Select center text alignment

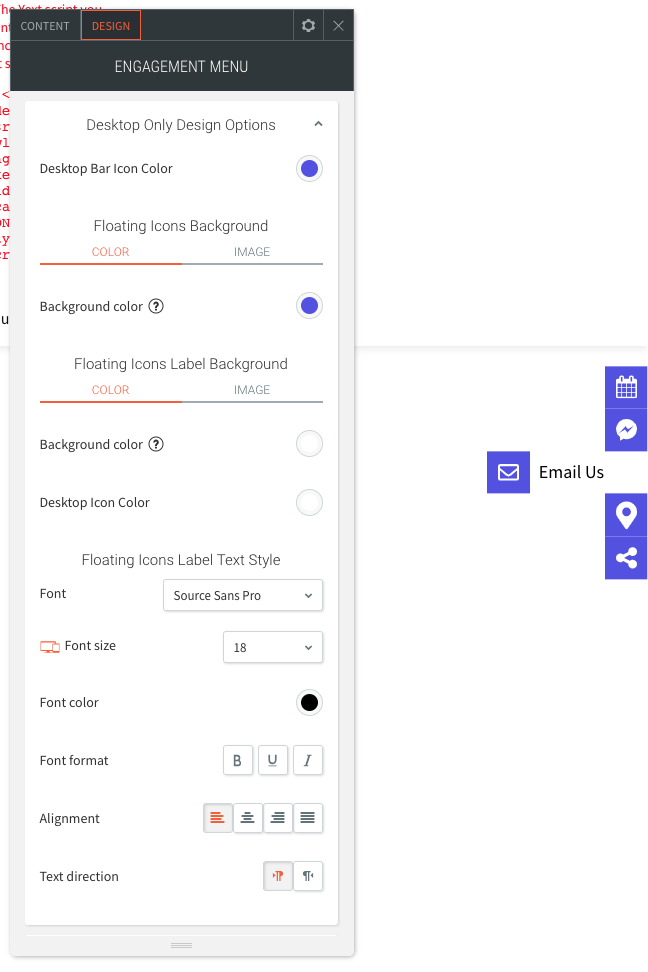247,819
